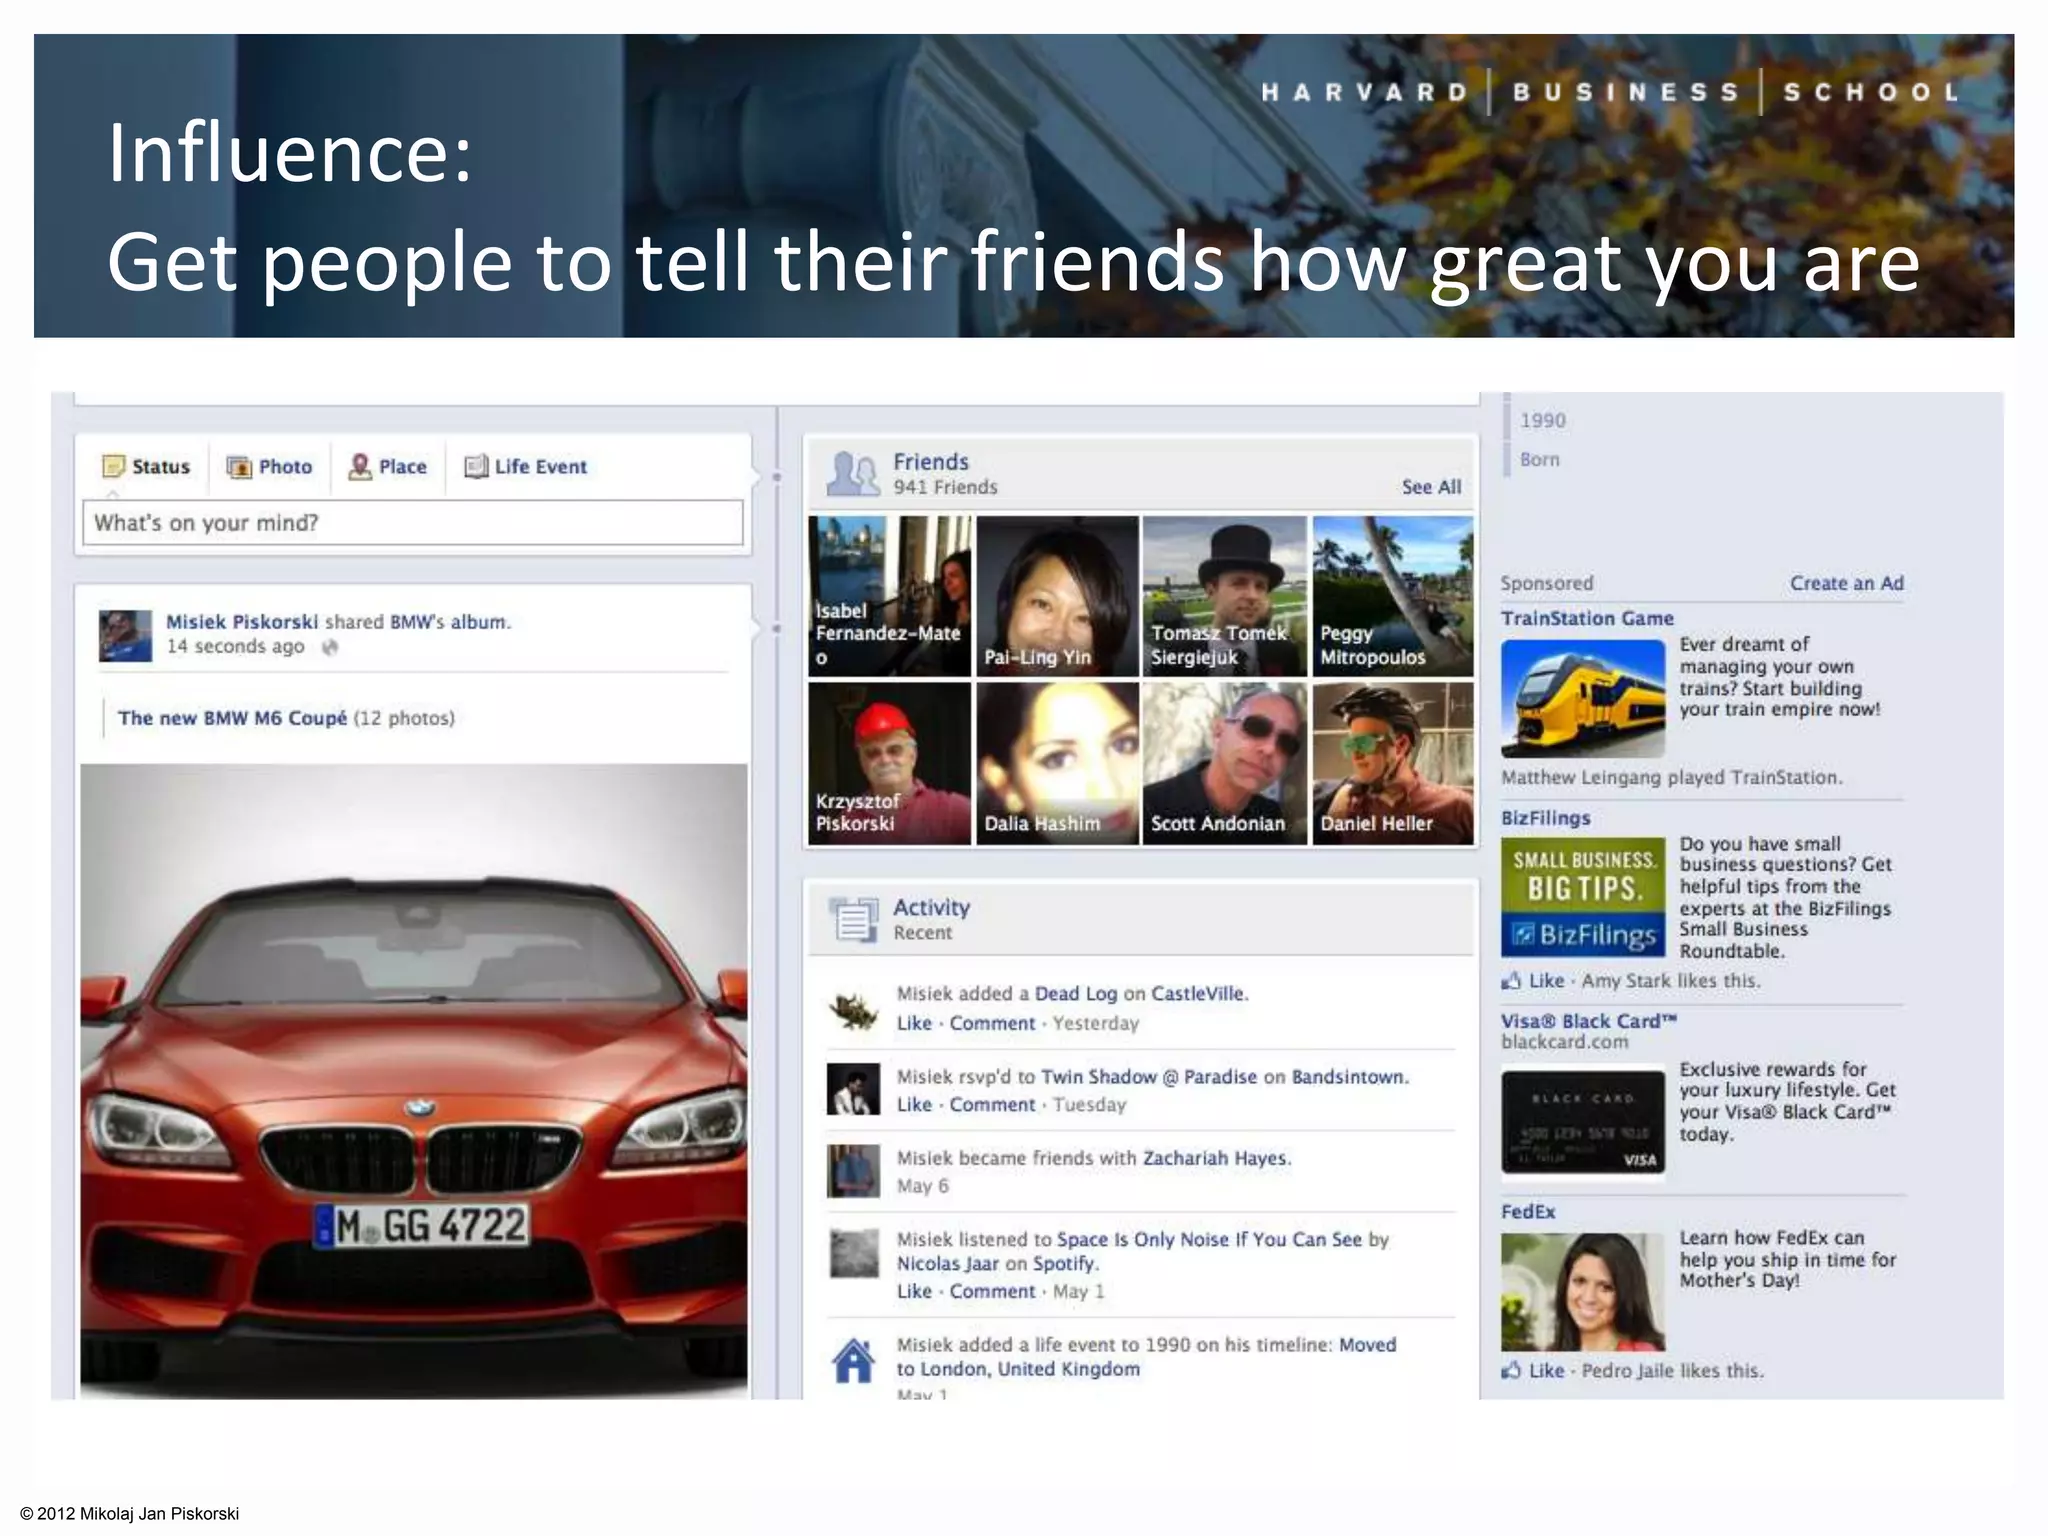Open the Visa Black Card ad title
This screenshot has height=1536, width=2048.
1588,1021
